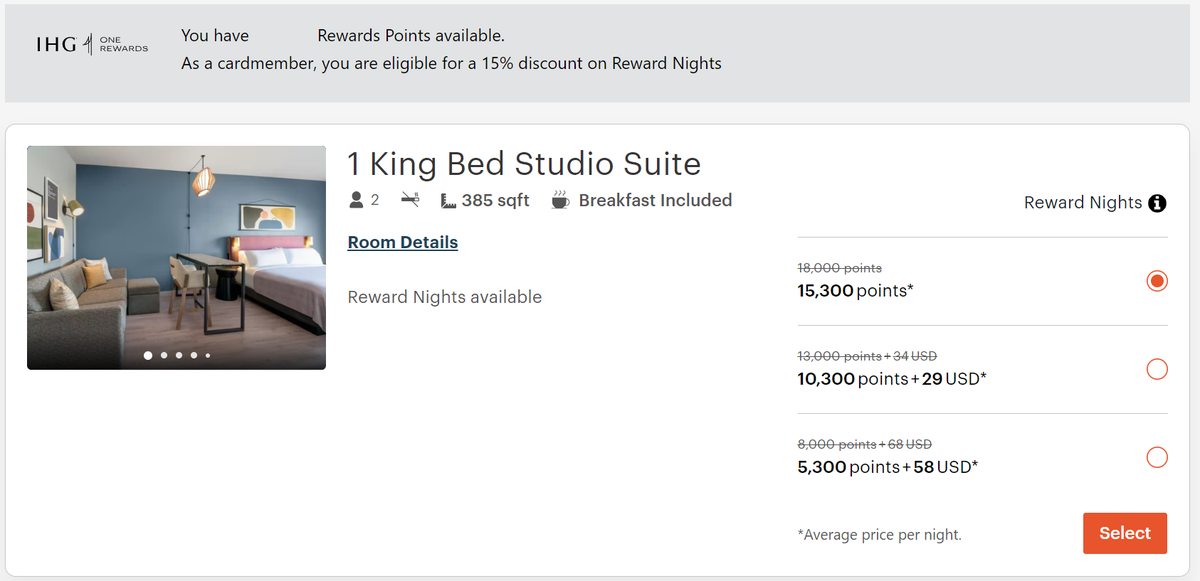Open the Room Details link
This screenshot has width=1200, height=581.
[x=402, y=242]
